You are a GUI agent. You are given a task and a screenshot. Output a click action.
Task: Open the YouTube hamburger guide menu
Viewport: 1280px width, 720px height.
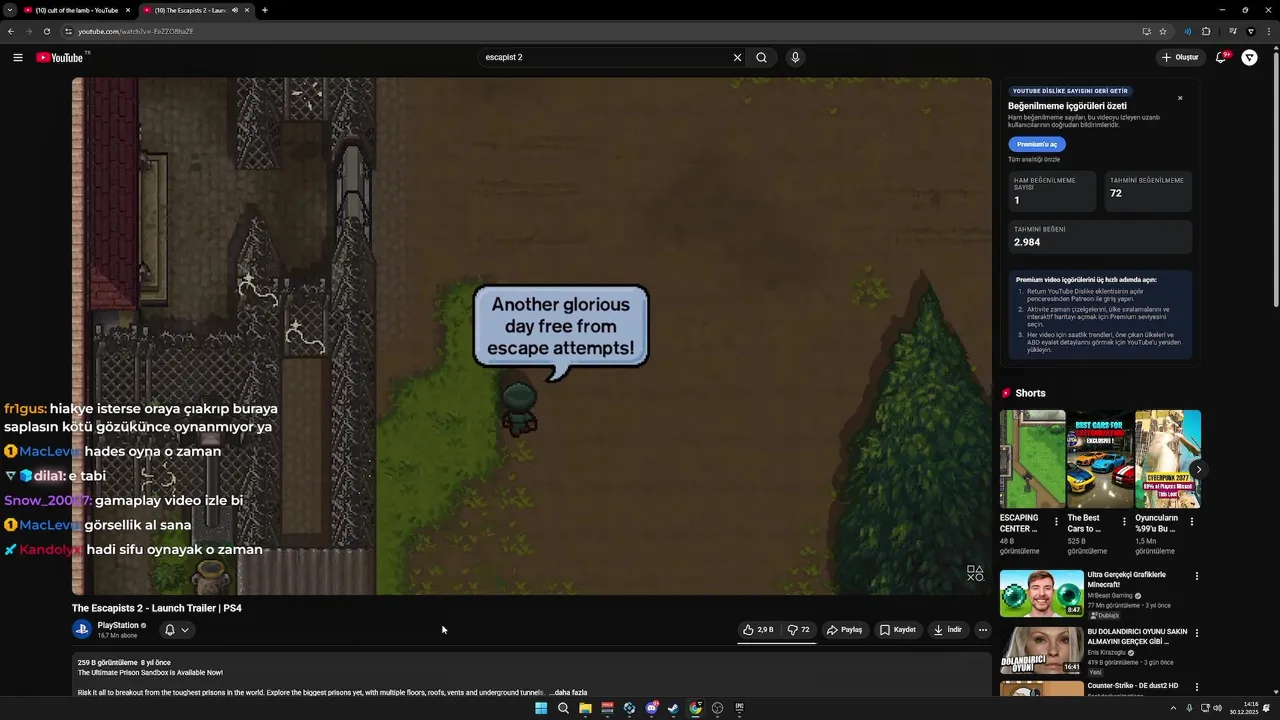pos(18,58)
